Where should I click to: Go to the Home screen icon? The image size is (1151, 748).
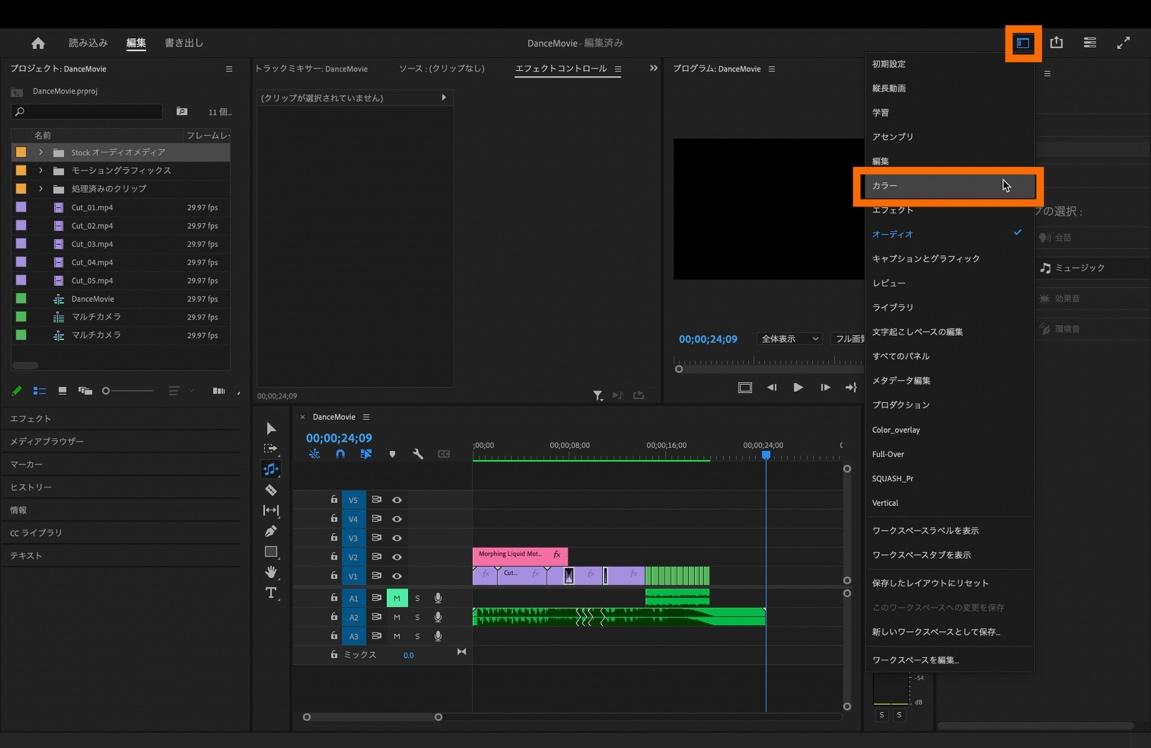pos(38,43)
